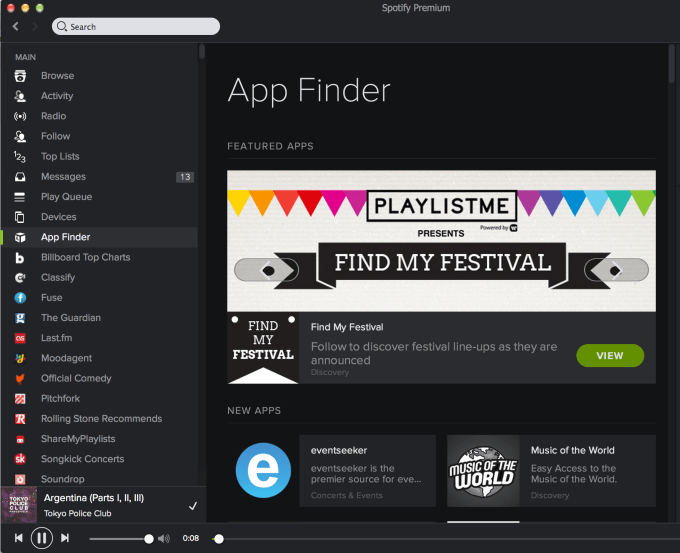Screen dimensions: 680x553
Task: Skip to the next track
Action: point(65,538)
